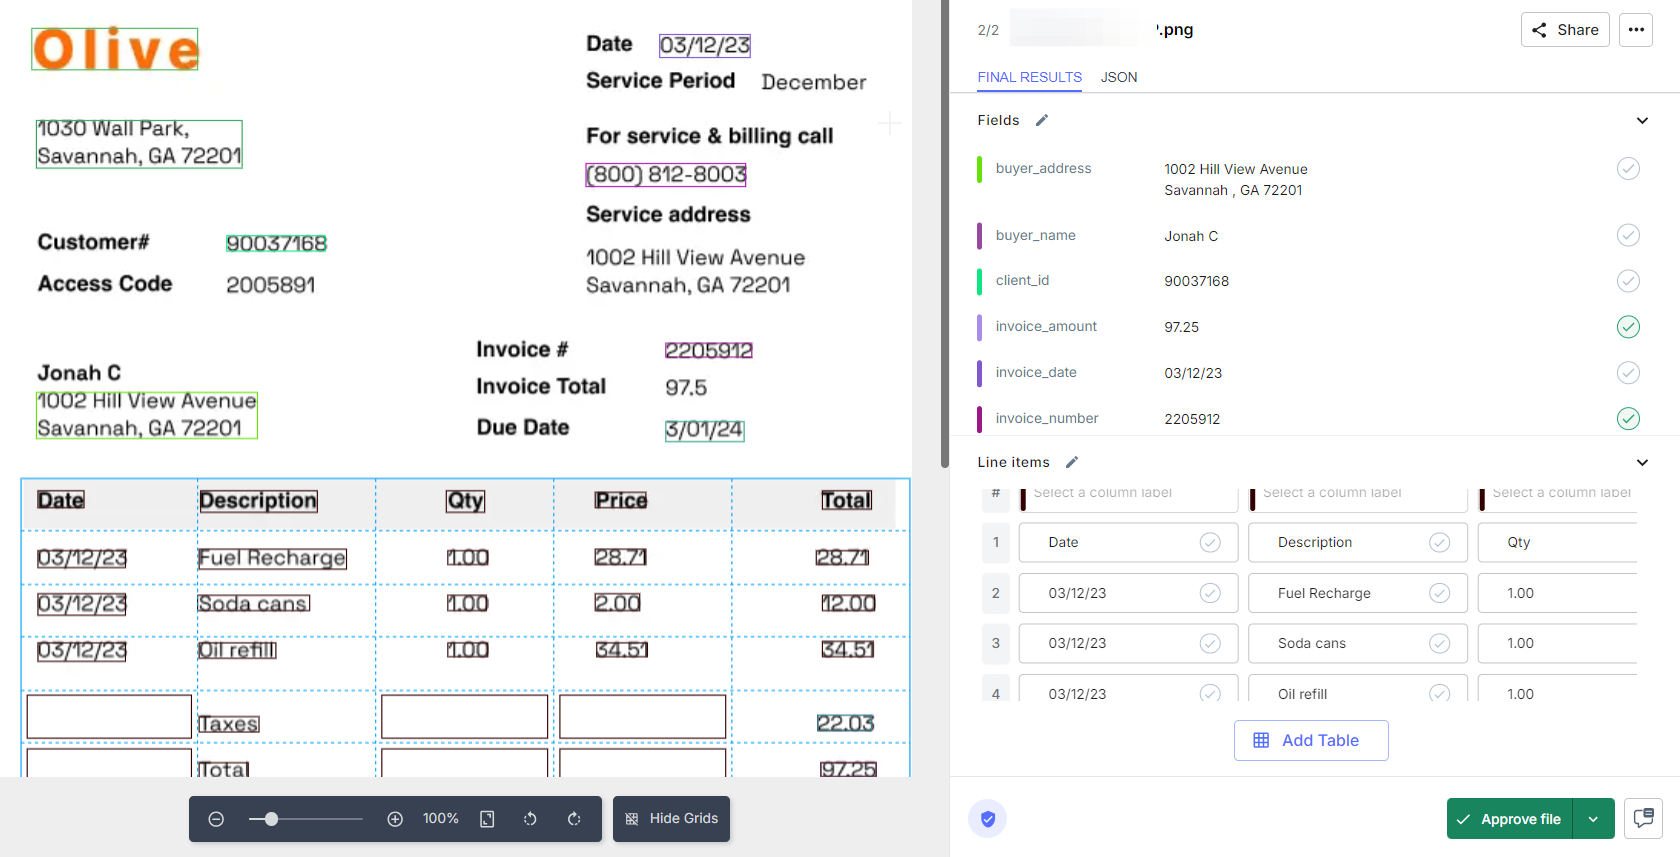Click the zoom out minus icon
This screenshot has width=1680, height=857.
coord(216,819)
